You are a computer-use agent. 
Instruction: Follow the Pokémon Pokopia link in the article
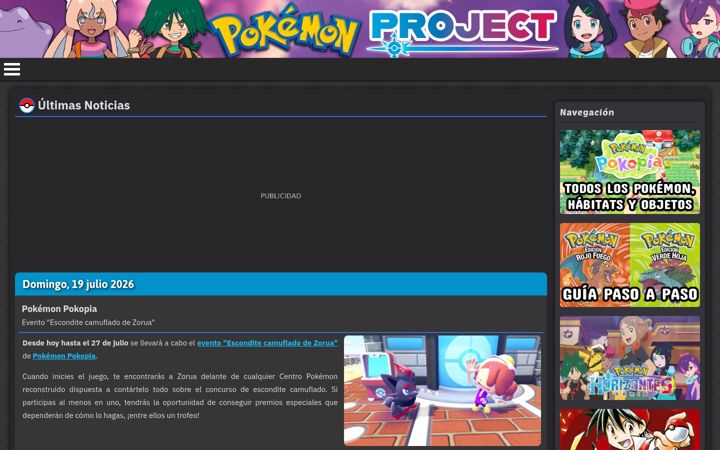64,356
